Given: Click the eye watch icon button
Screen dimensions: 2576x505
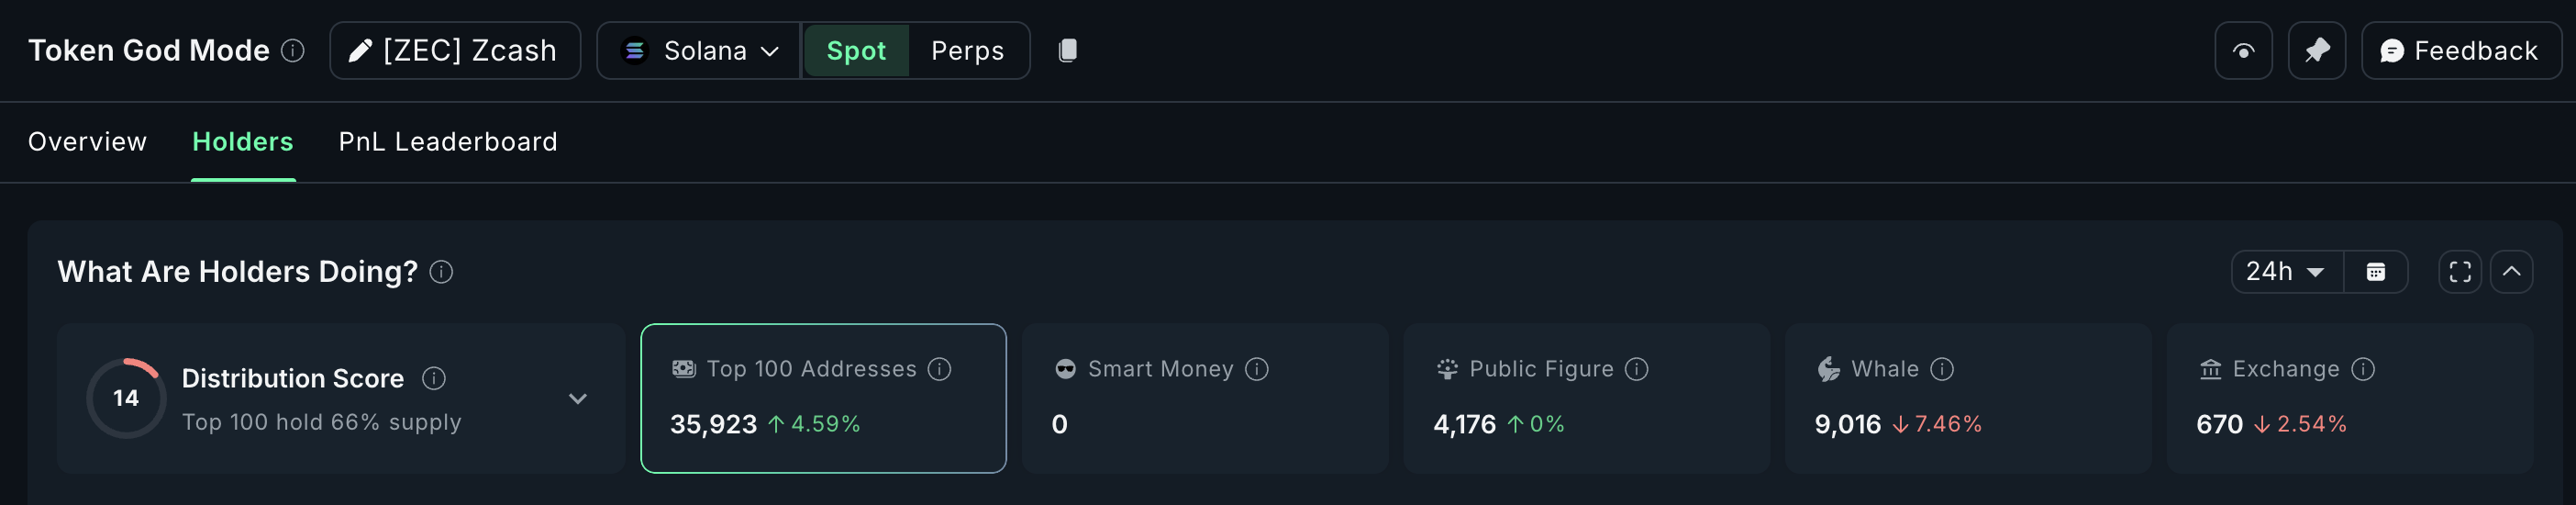Looking at the screenshot, I should (x=2243, y=51).
